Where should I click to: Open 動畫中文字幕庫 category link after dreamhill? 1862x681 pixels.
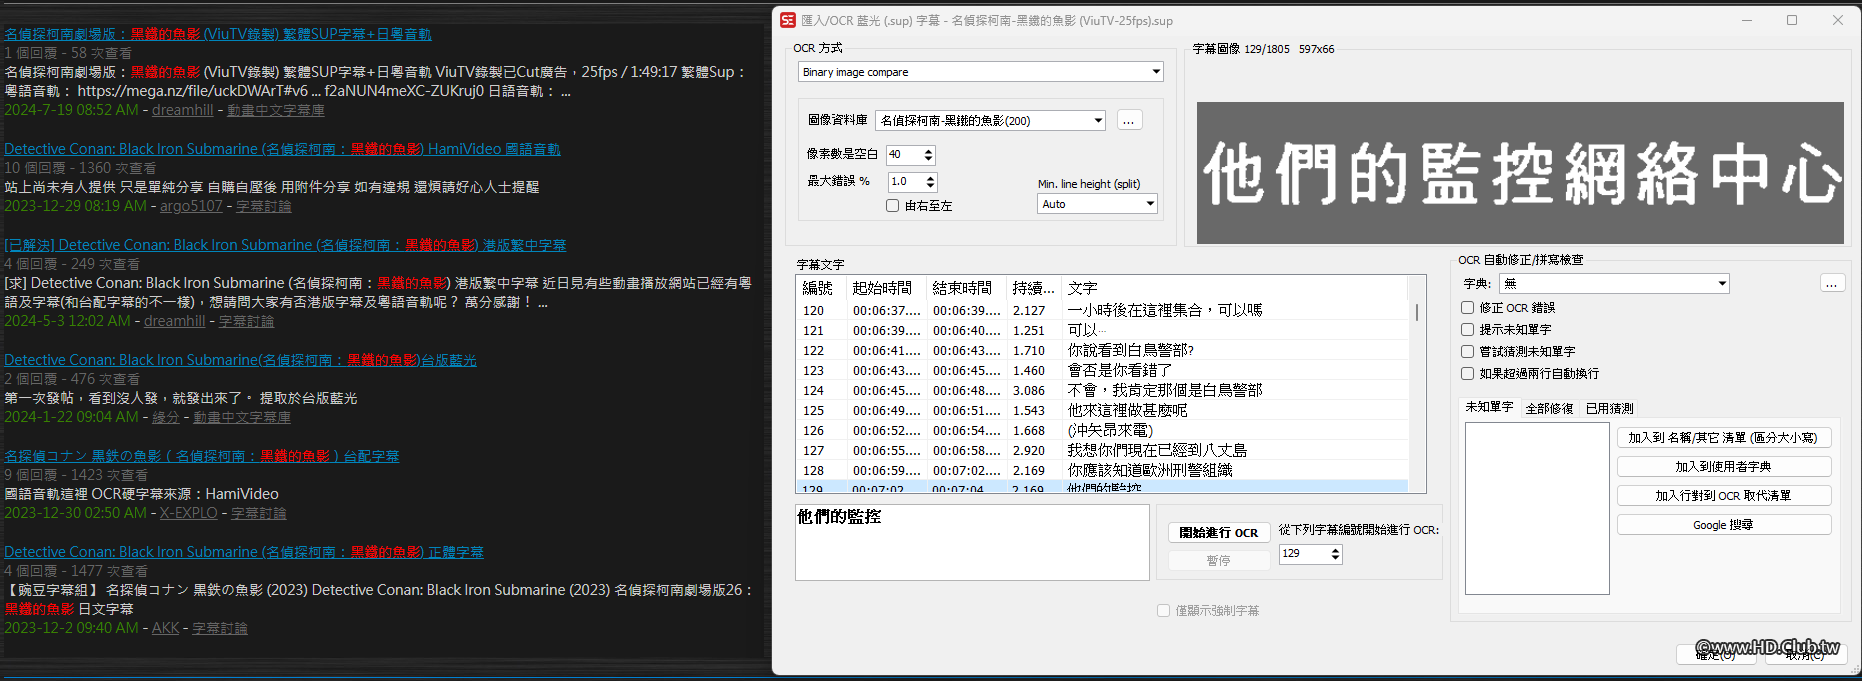[276, 110]
